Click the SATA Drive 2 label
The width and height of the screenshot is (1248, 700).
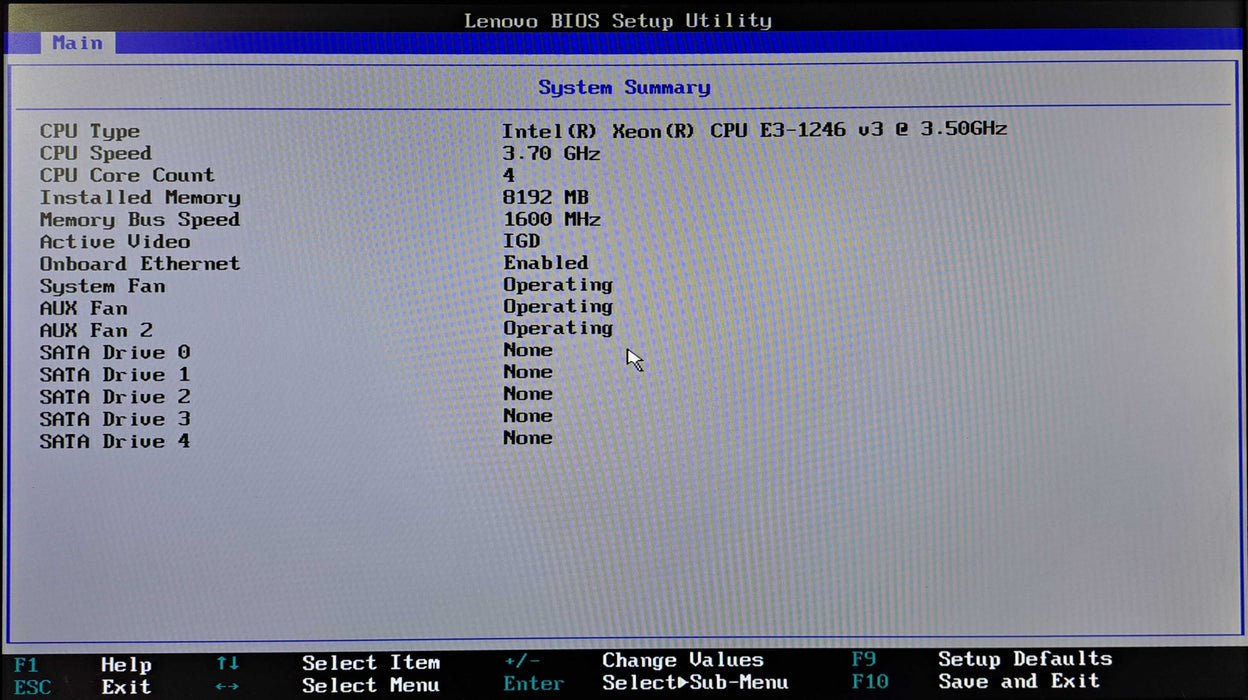(x=115, y=396)
